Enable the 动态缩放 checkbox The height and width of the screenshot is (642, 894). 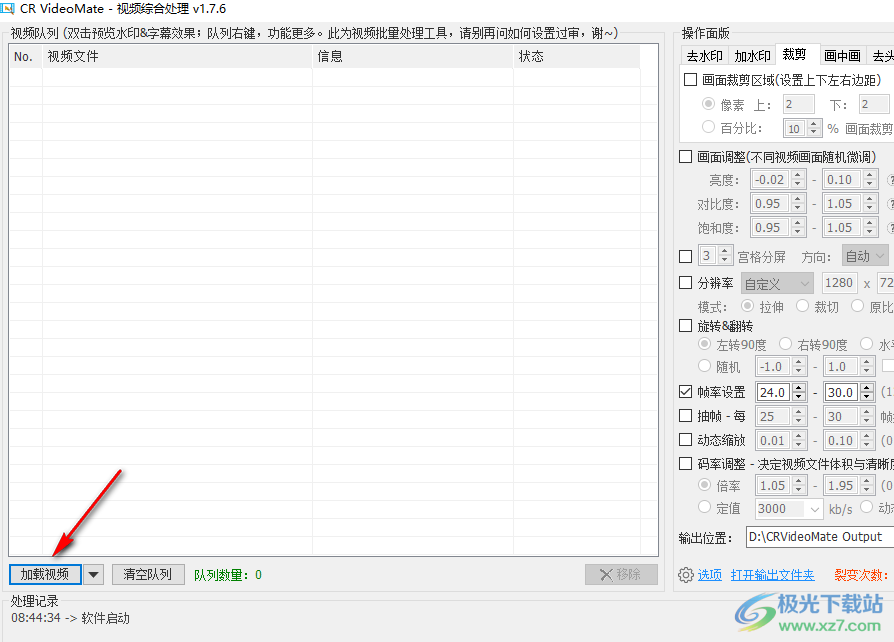[686, 440]
